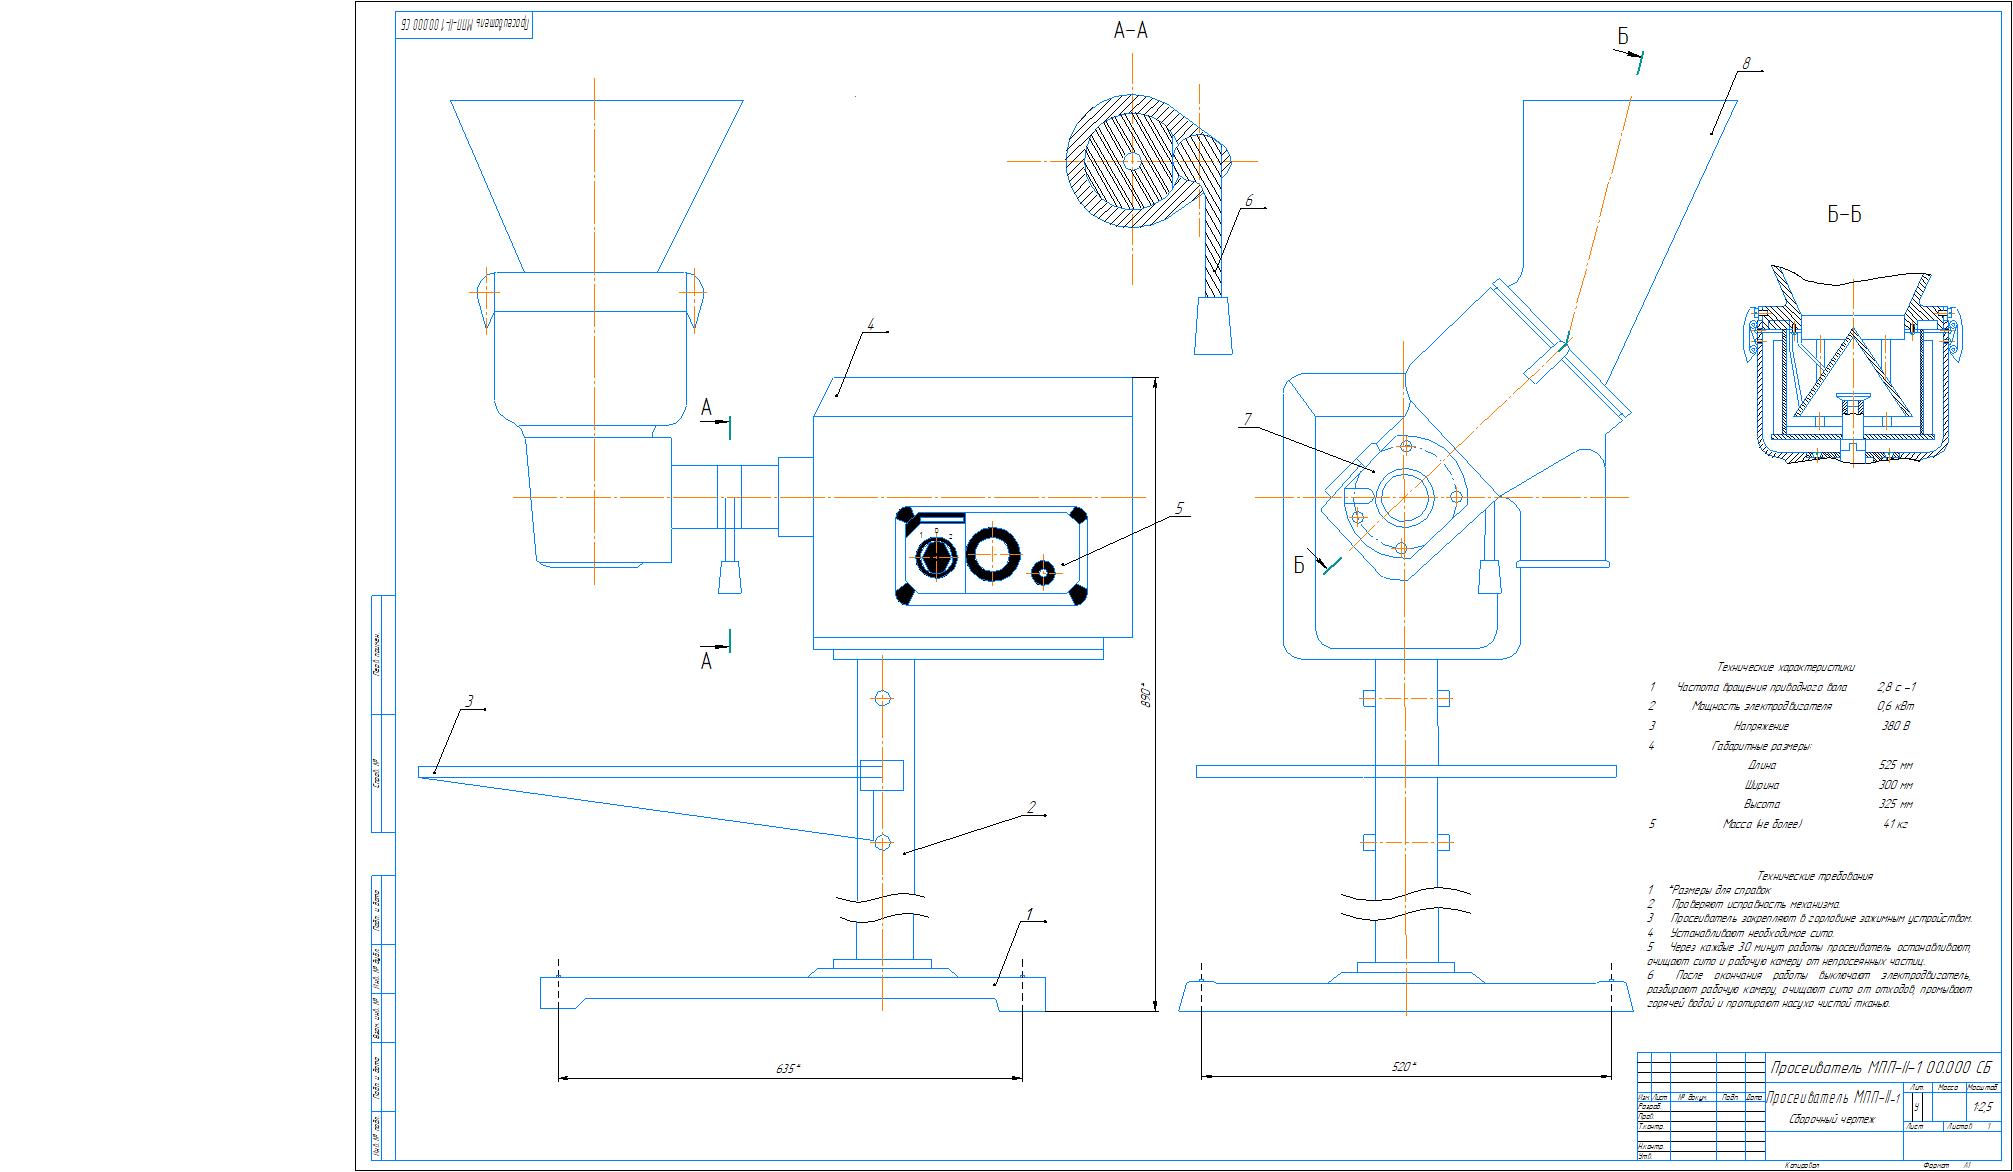The width and height of the screenshot is (2013, 1172).
Task: Click the 380 В voltage value
Action: point(1895,726)
